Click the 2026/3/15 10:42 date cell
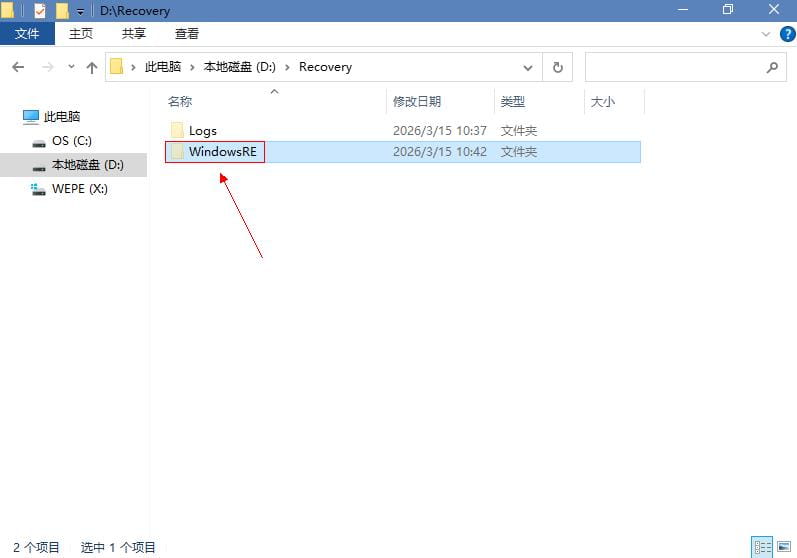This screenshot has width=797, height=558. coord(440,151)
